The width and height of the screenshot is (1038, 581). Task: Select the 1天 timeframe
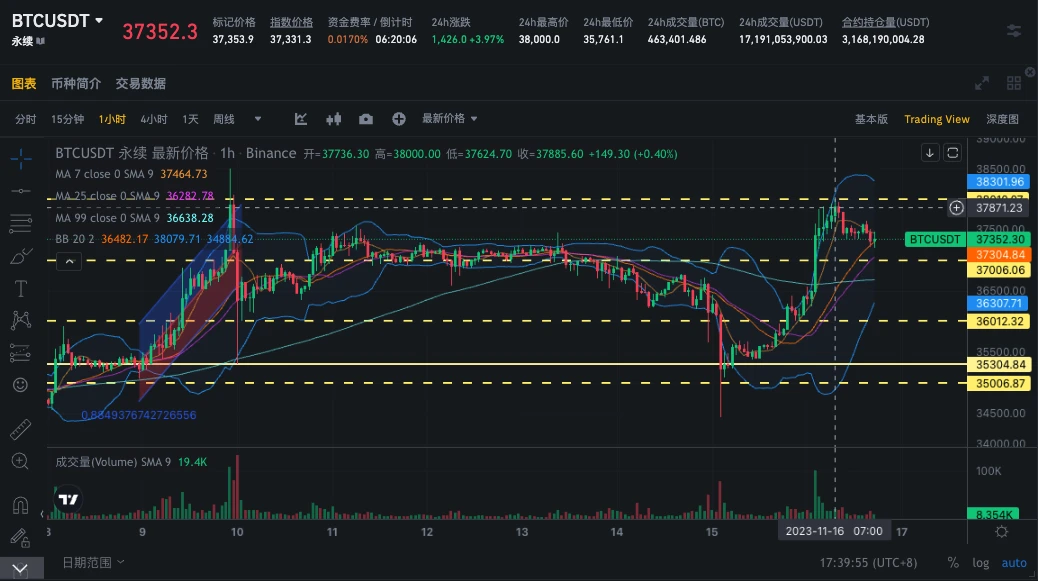189,118
